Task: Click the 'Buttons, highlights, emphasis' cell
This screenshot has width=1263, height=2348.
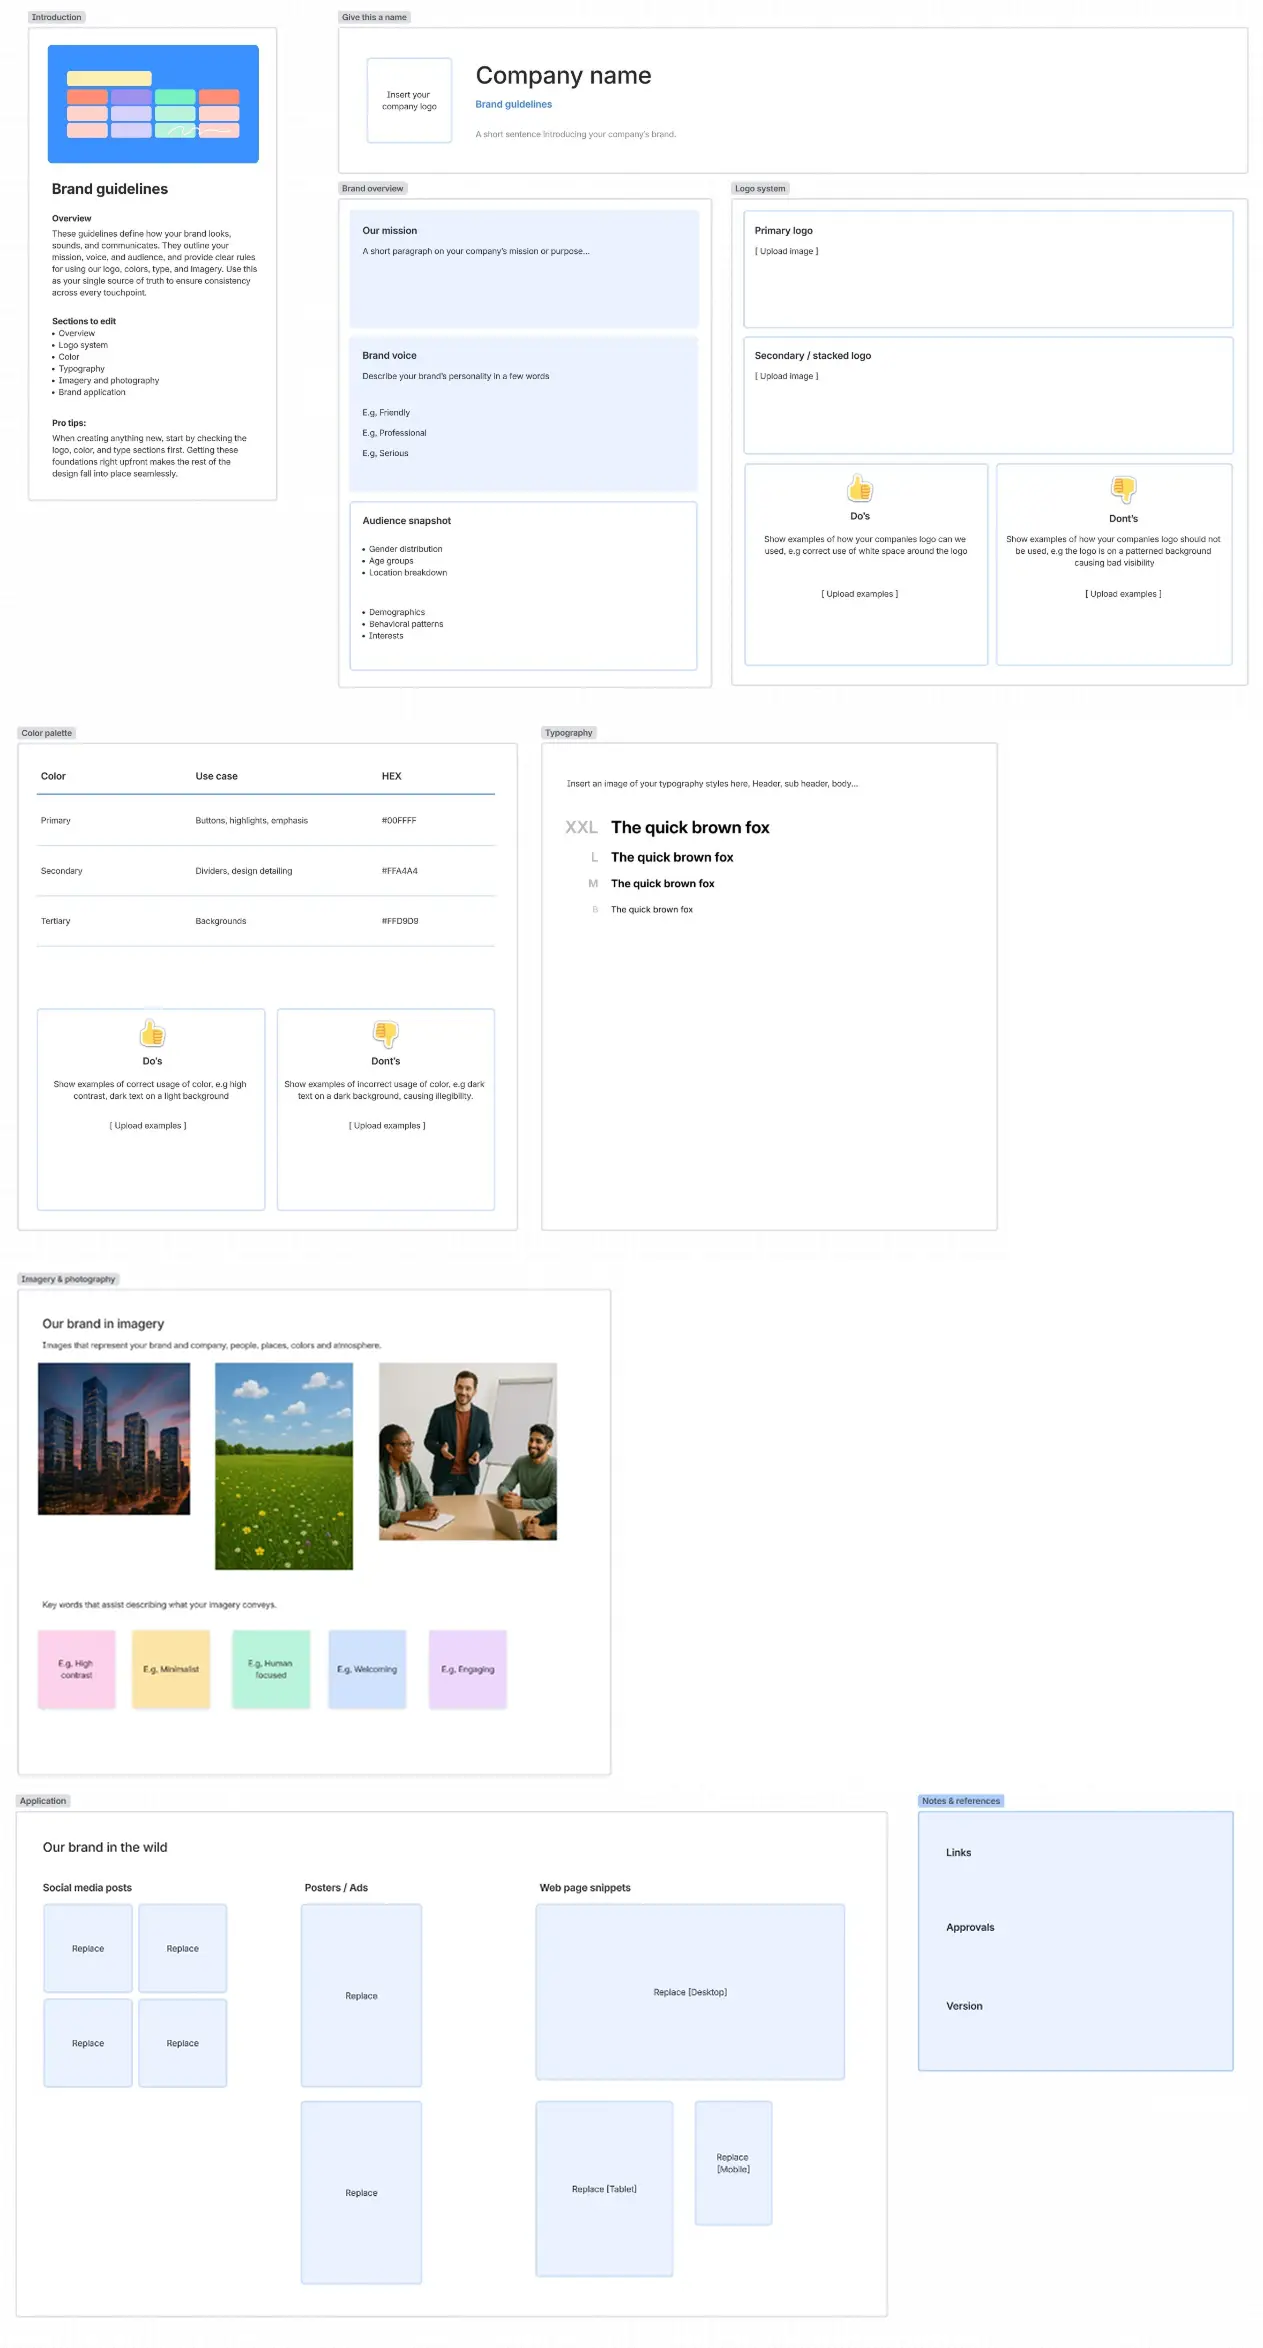Action: [x=251, y=820]
